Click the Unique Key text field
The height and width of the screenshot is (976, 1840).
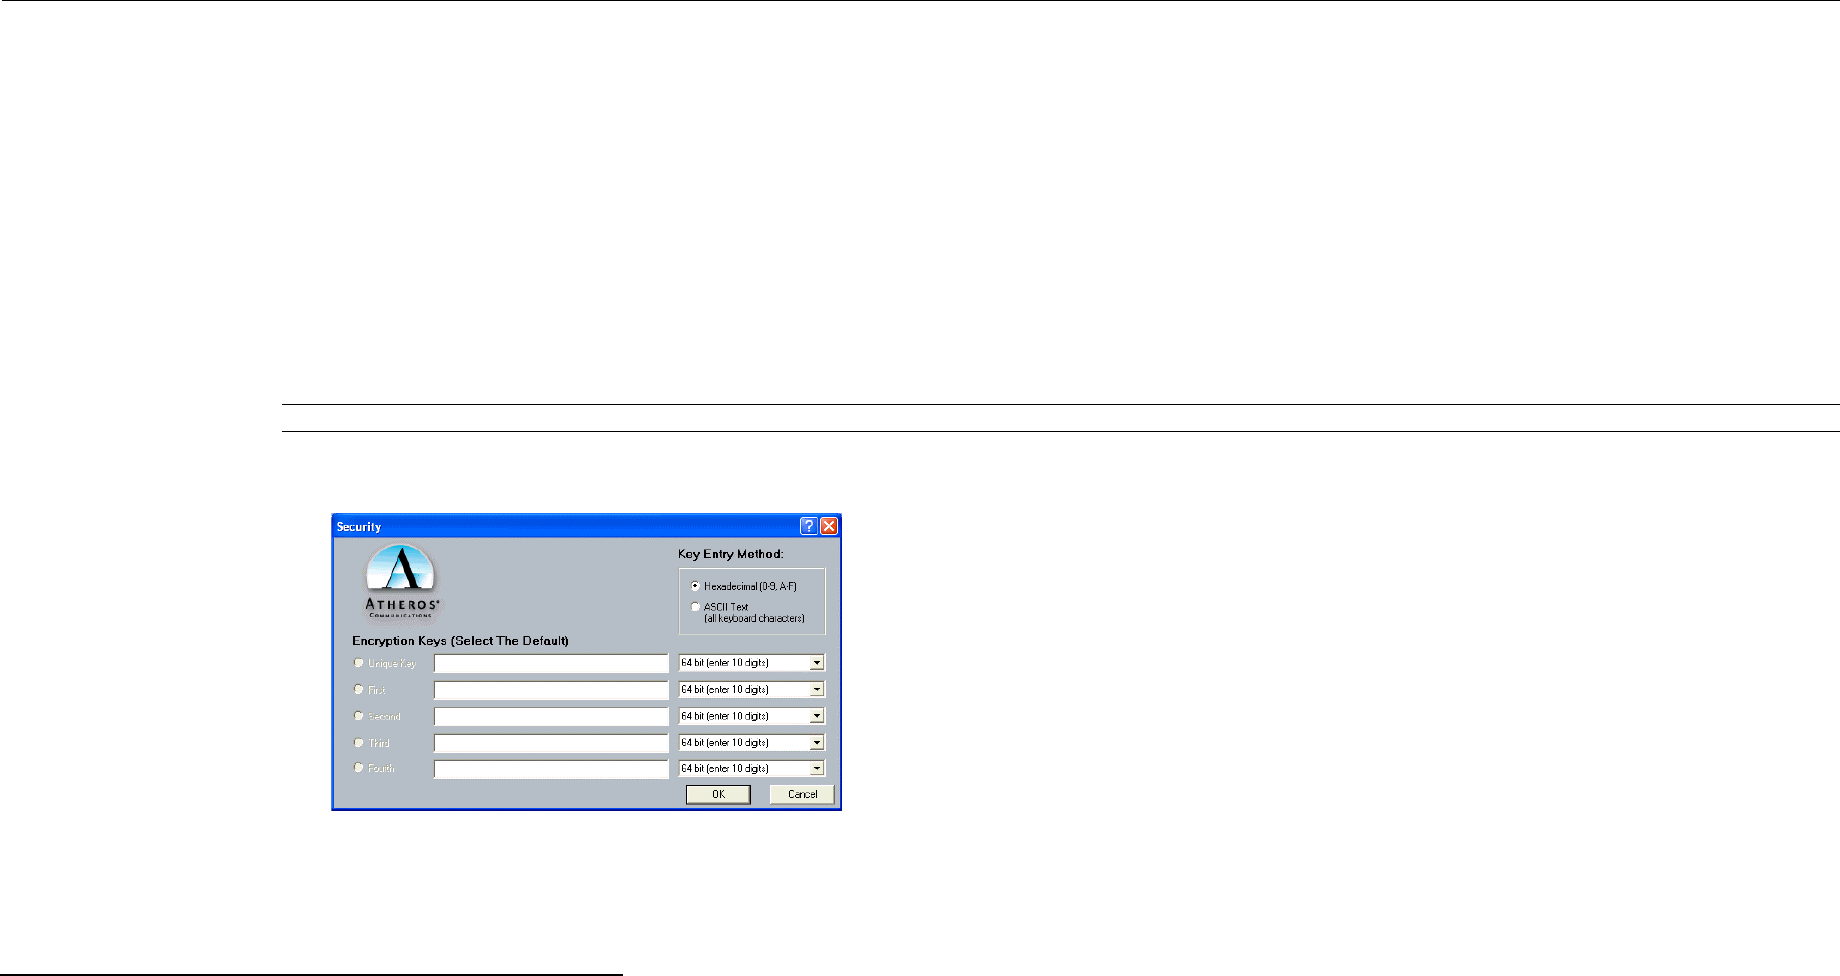click(x=551, y=663)
